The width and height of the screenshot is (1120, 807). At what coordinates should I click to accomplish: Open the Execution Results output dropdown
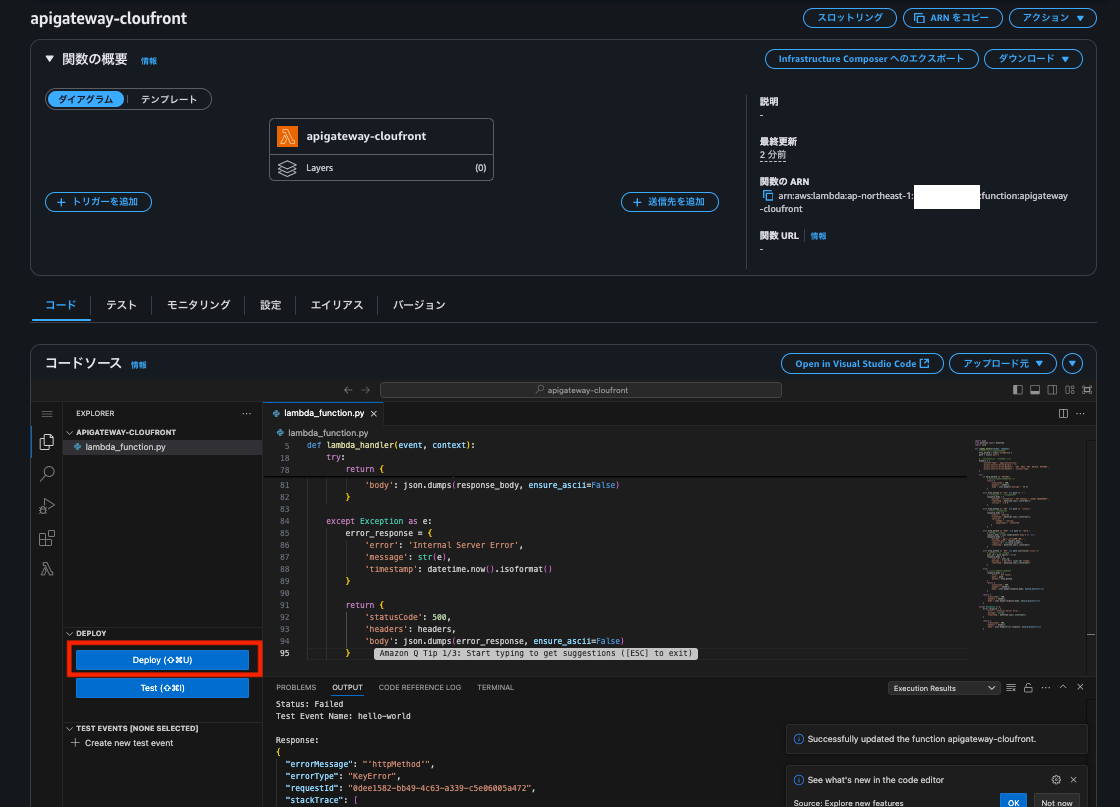pos(944,688)
